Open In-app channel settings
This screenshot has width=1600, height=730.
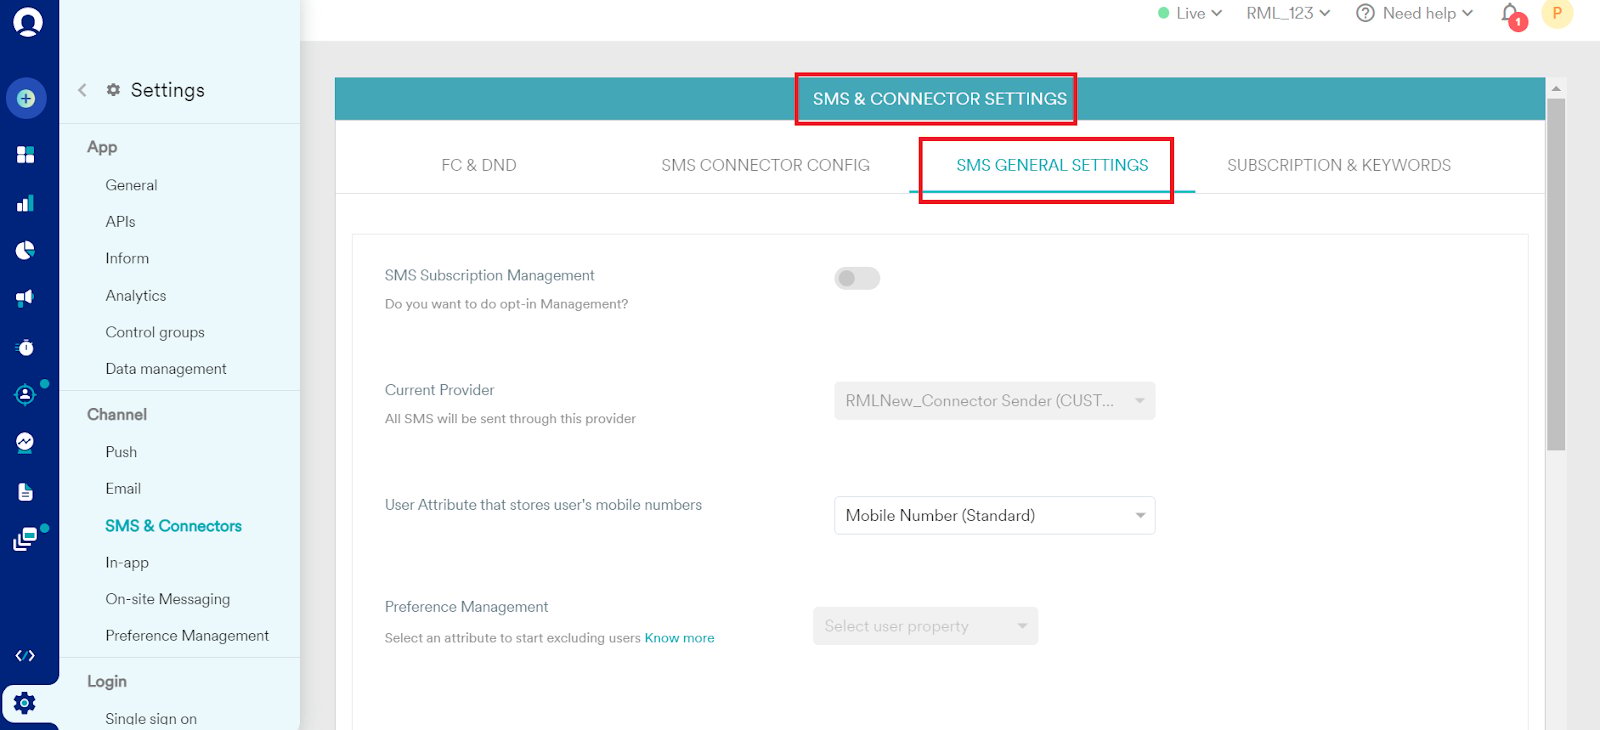[x=127, y=562]
